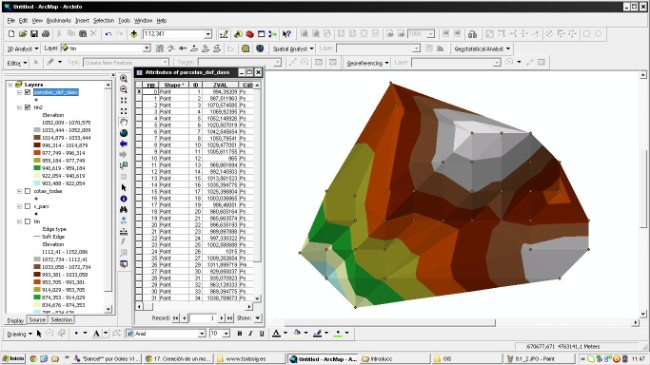Select the Zoom In tool
This screenshot has height=365, width=650.
pyautogui.click(x=124, y=78)
